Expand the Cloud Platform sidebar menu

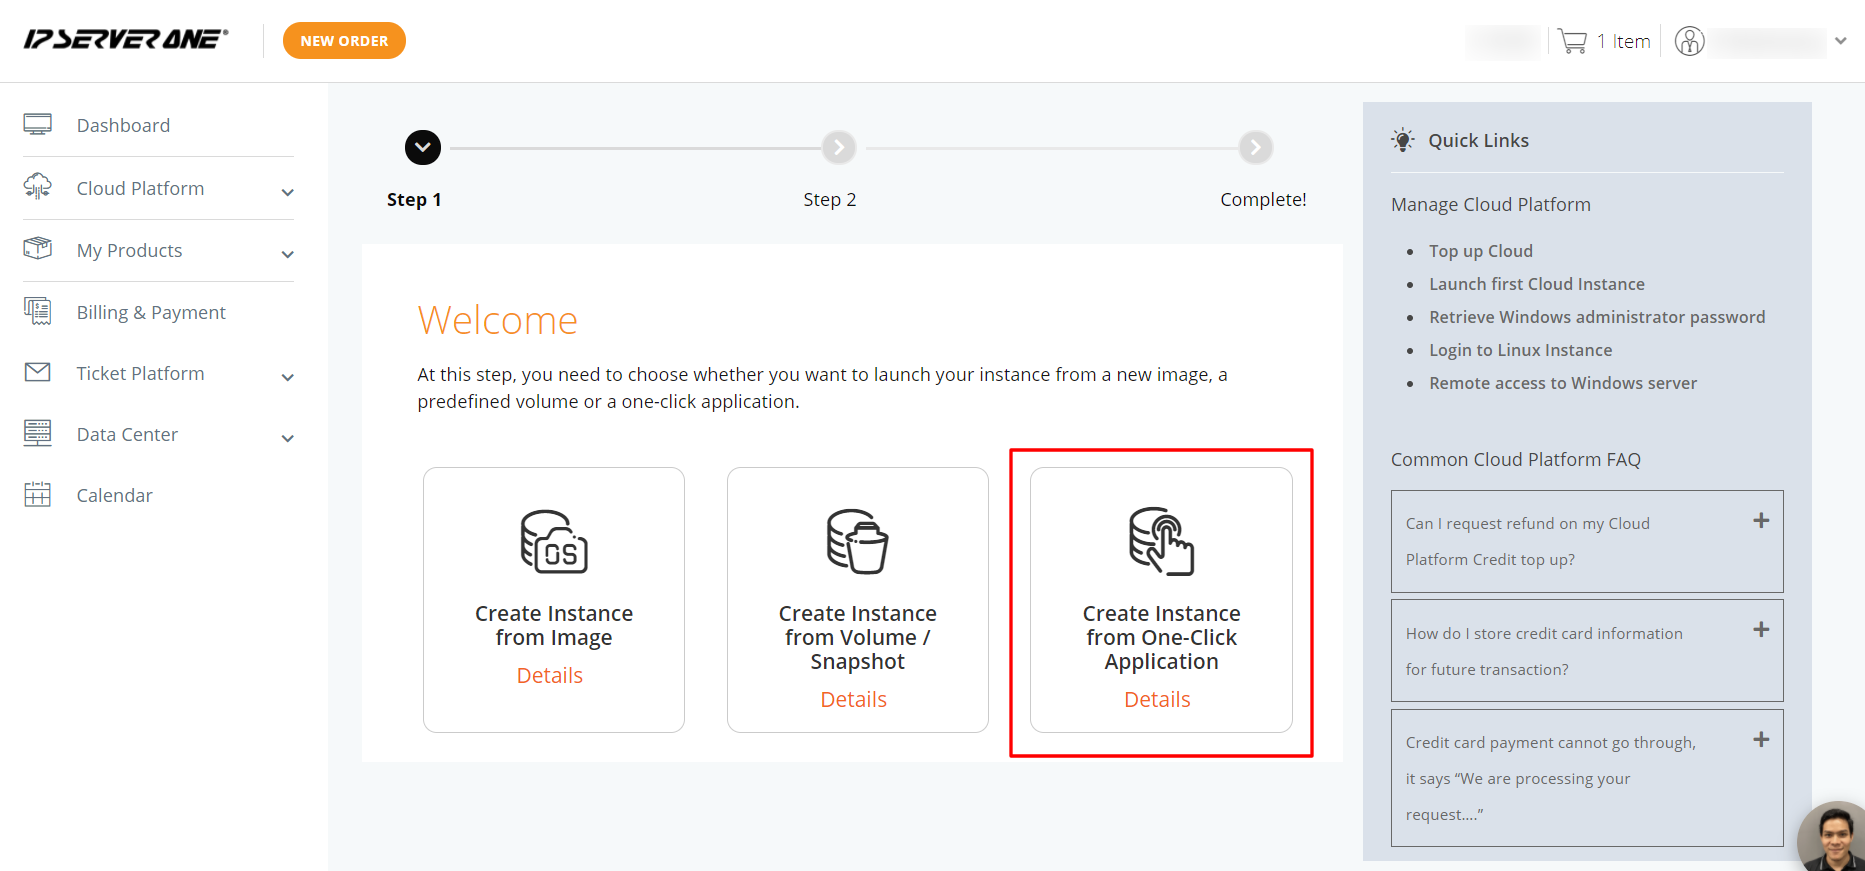pyautogui.click(x=140, y=188)
